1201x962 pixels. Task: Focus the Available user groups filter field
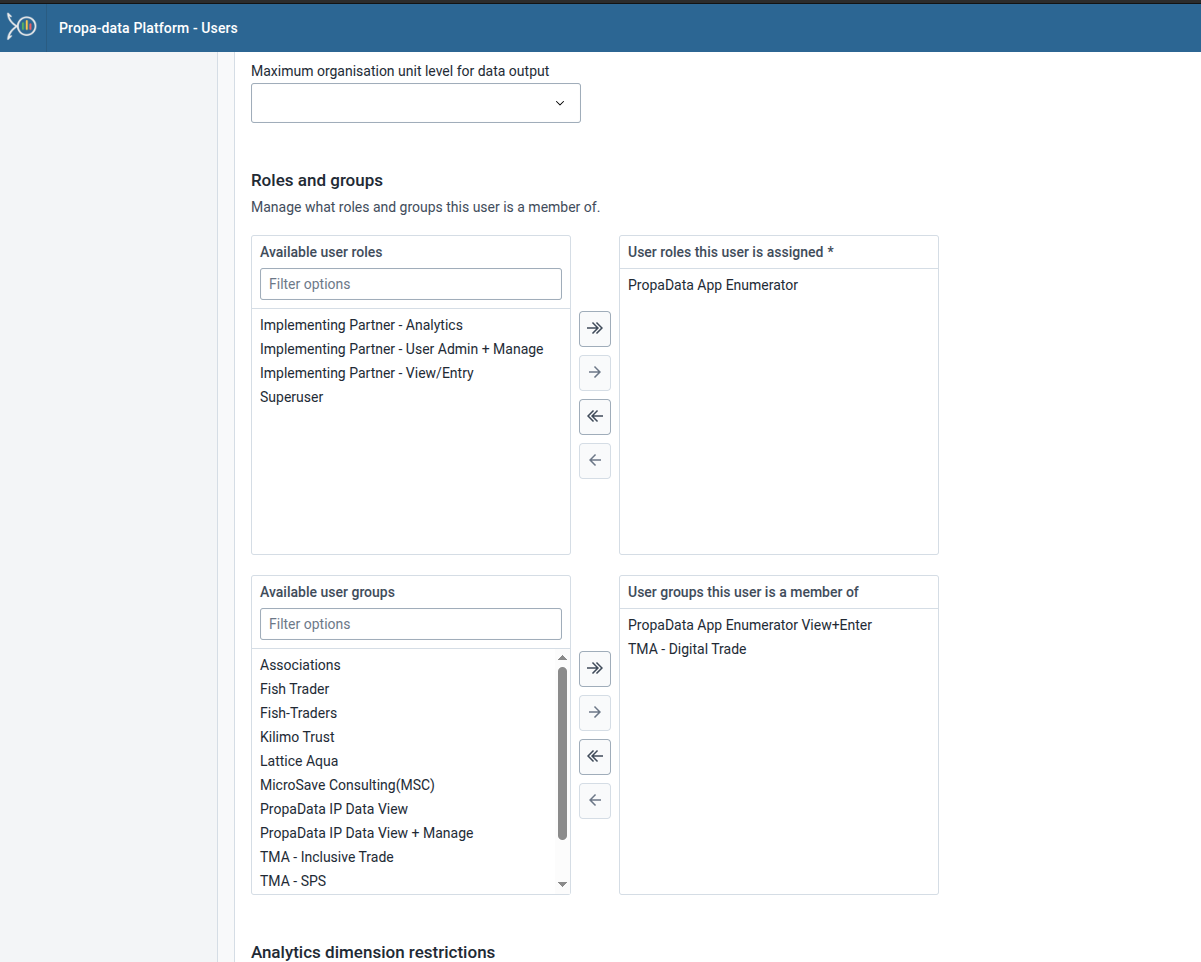coord(410,624)
